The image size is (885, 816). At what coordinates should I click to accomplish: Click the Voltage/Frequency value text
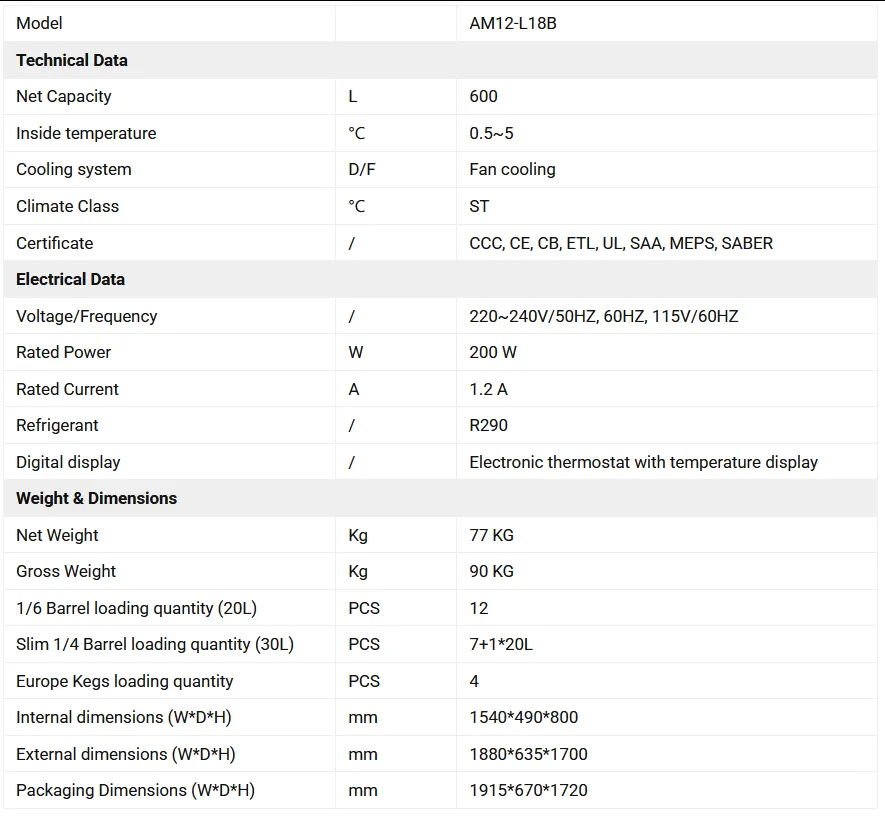pyautogui.click(x=603, y=316)
